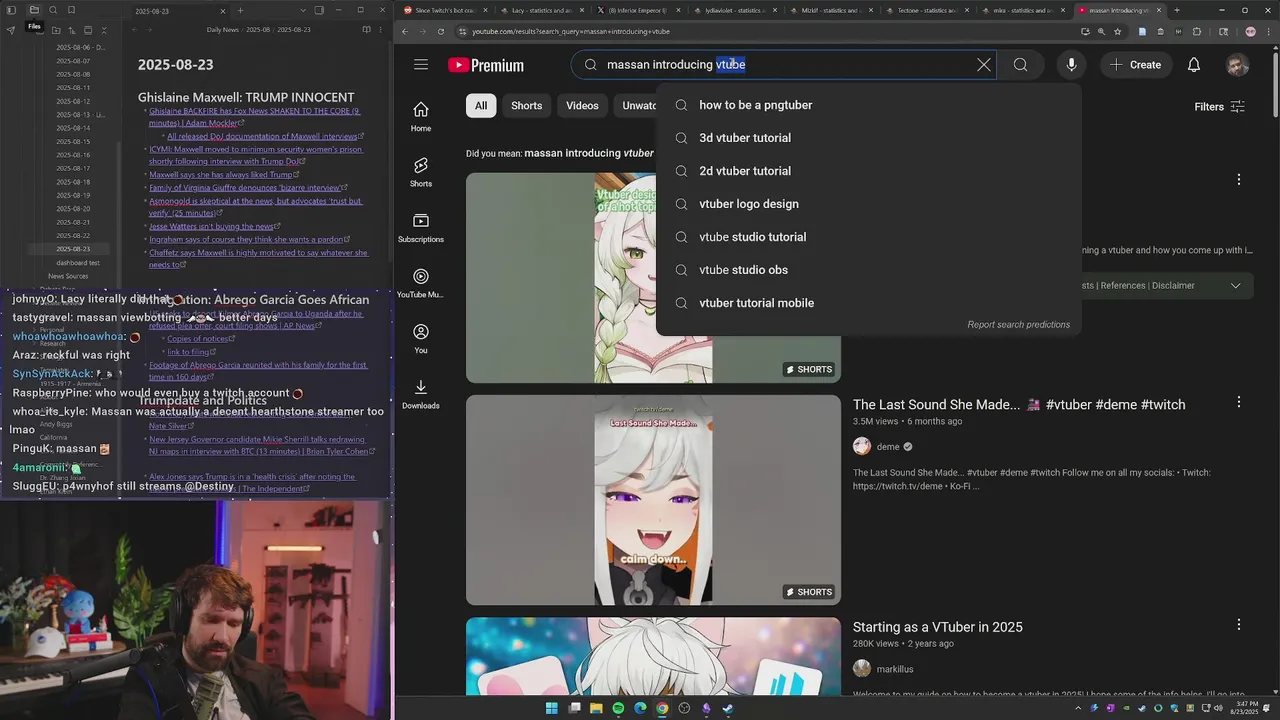
Task: Select the All filter chip
Action: pyautogui.click(x=481, y=106)
